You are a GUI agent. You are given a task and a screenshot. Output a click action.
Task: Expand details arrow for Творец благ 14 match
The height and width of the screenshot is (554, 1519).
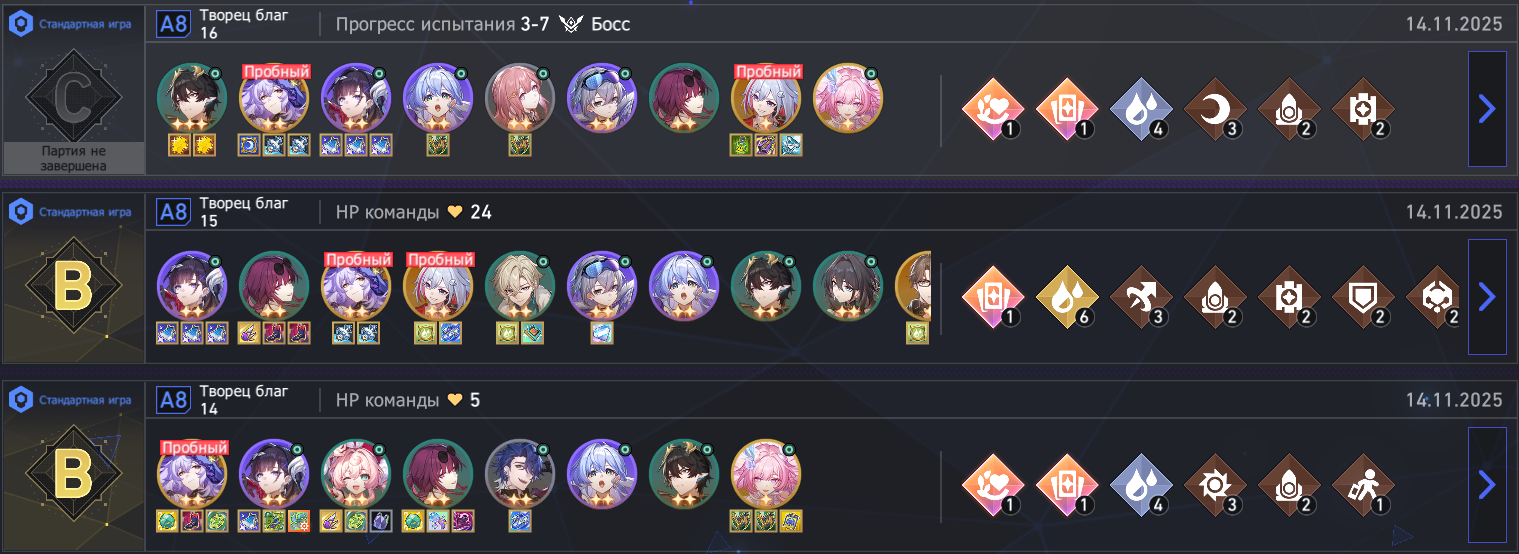(1487, 484)
